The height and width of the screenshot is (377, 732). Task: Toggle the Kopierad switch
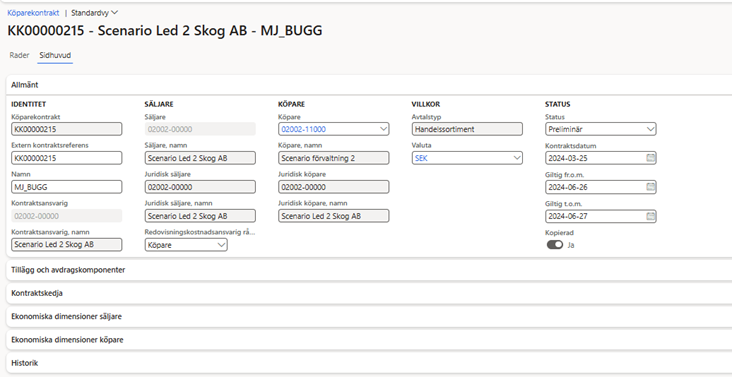pos(555,244)
